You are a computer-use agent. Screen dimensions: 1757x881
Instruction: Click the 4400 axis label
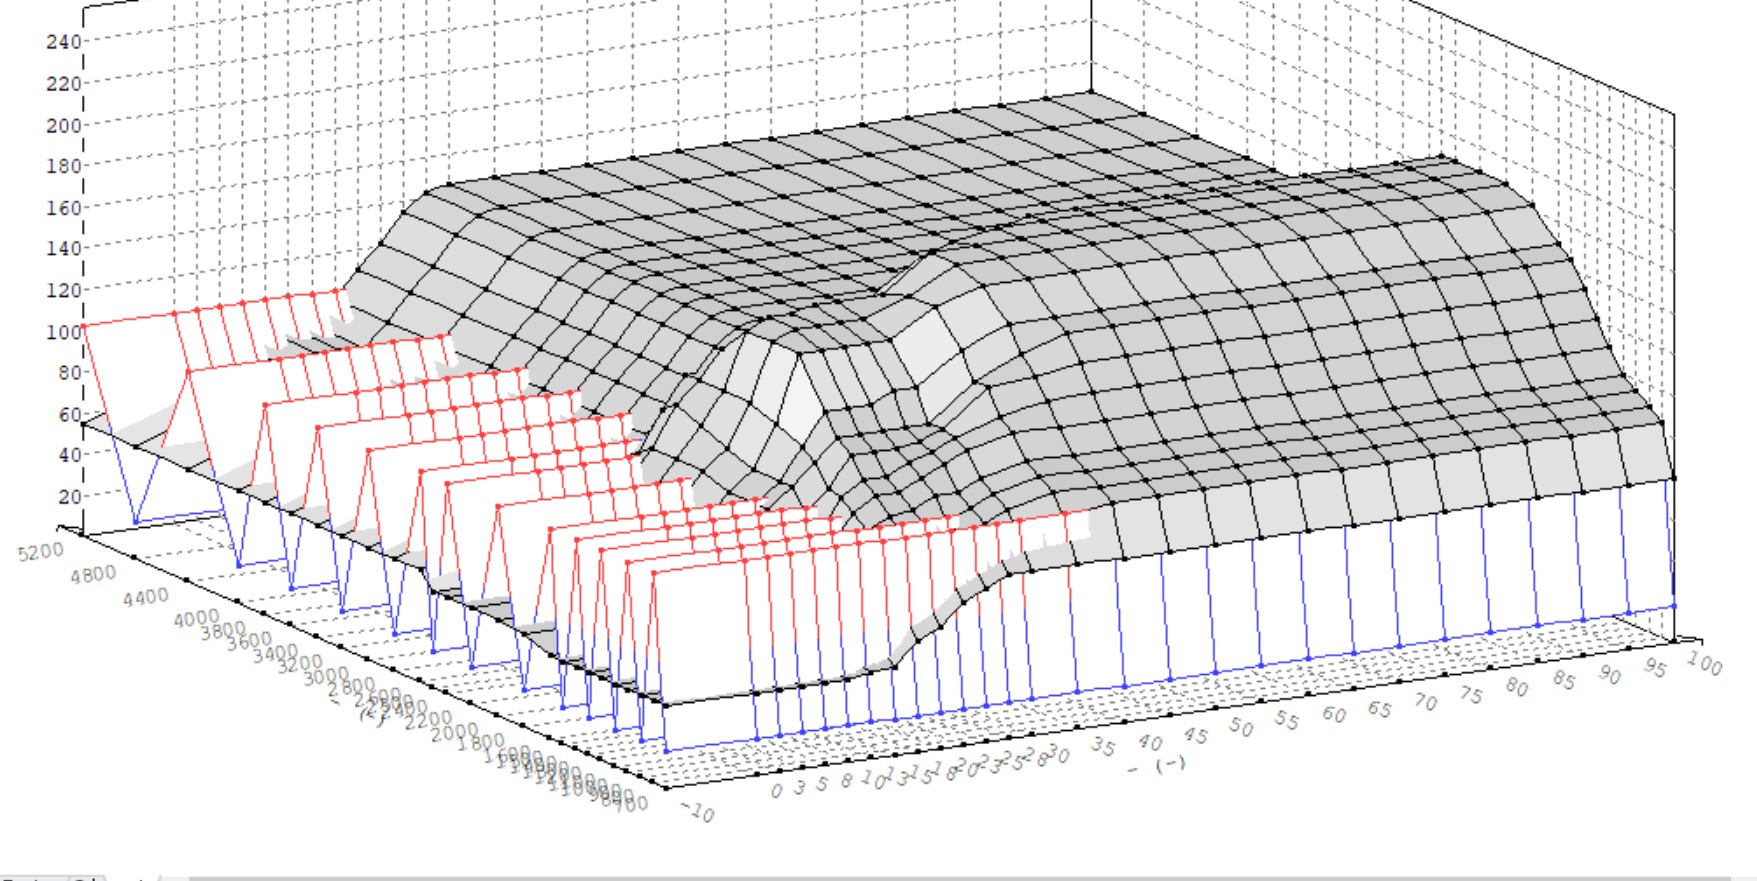pos(146,598)
